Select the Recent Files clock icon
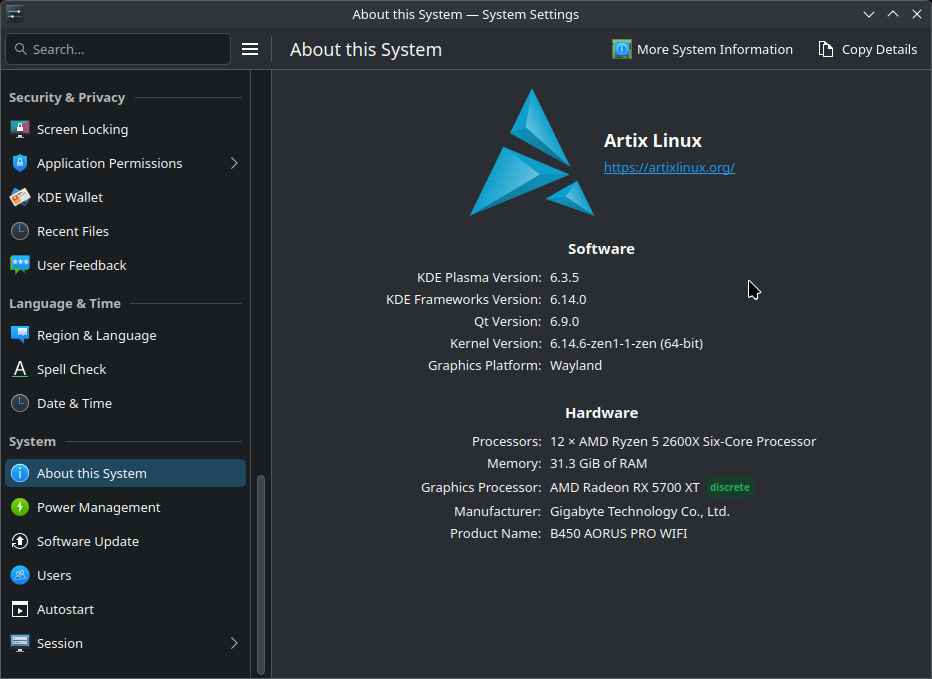The width and height of the screenshot is (932, 679). pyautogui.click(x=20, y=231)
